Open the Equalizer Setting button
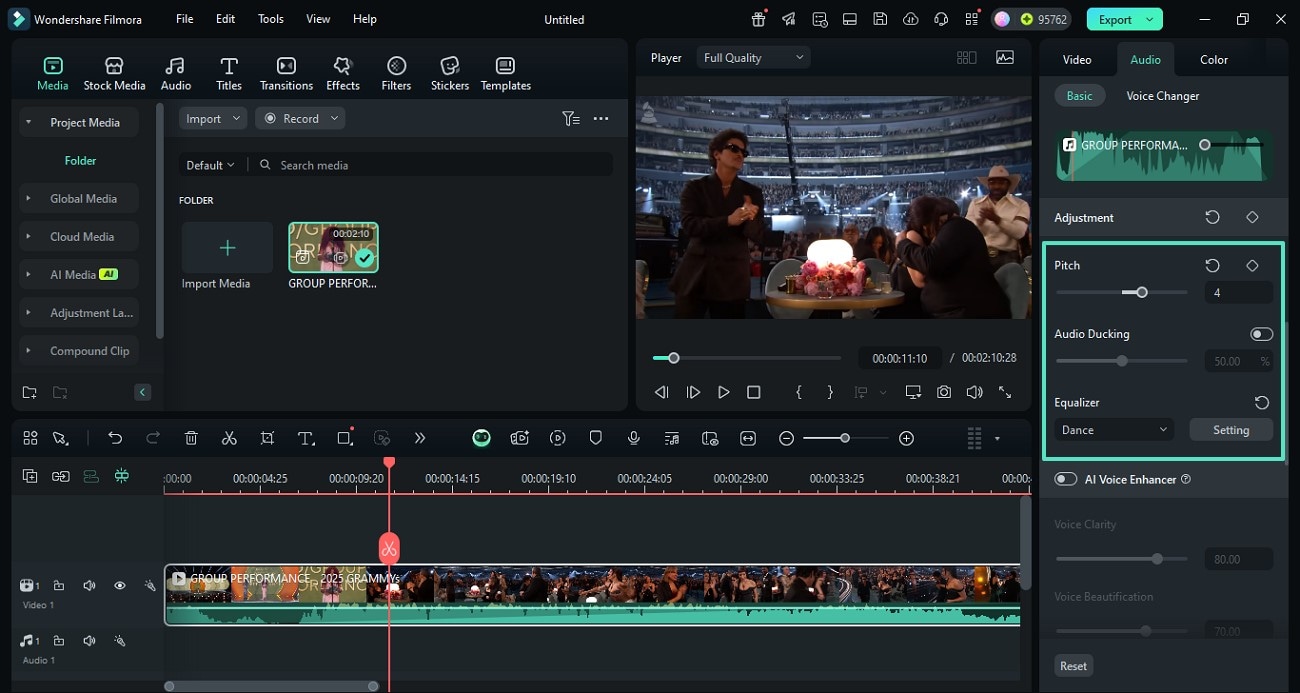 tap(1231, 430)
